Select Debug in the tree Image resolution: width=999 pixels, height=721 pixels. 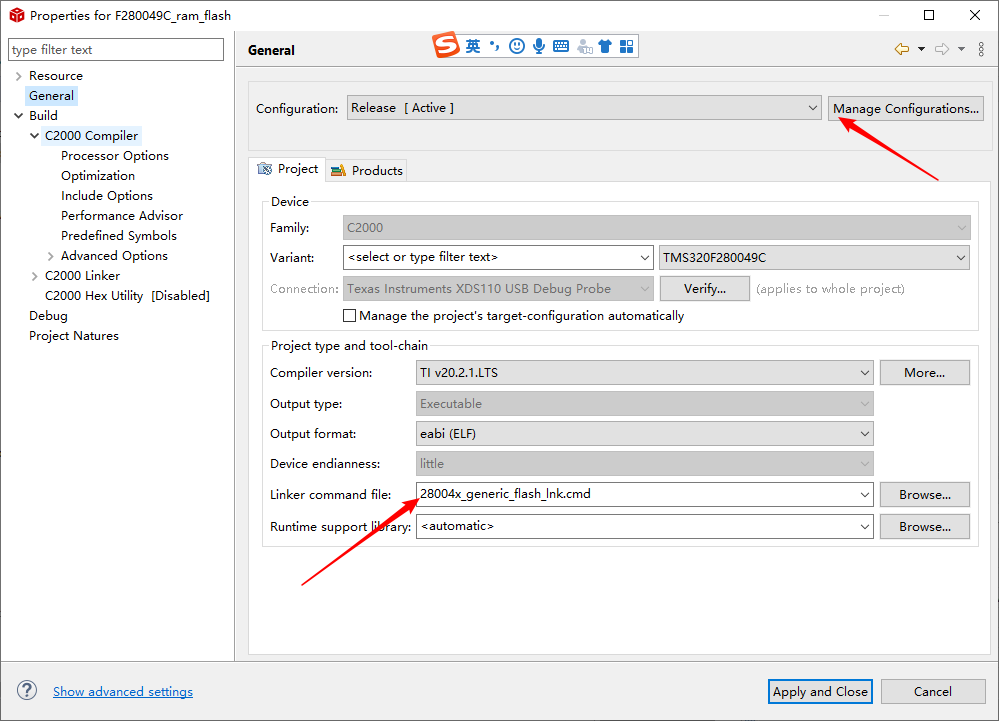(48, 316)
